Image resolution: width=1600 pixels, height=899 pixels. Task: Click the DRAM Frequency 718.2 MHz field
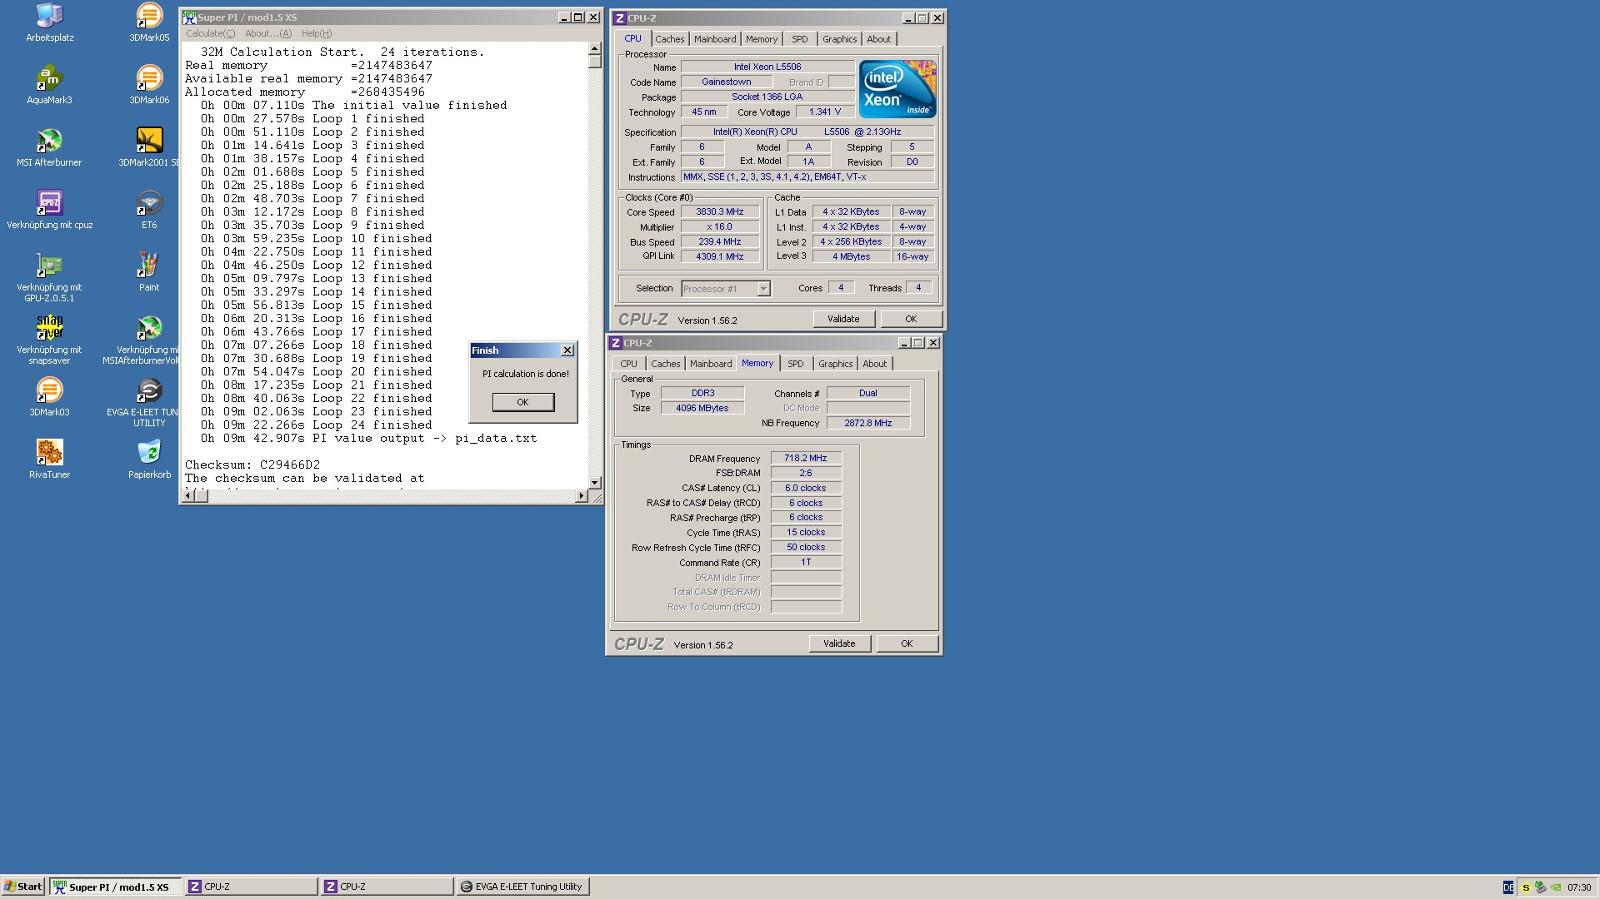pos(806,458)
